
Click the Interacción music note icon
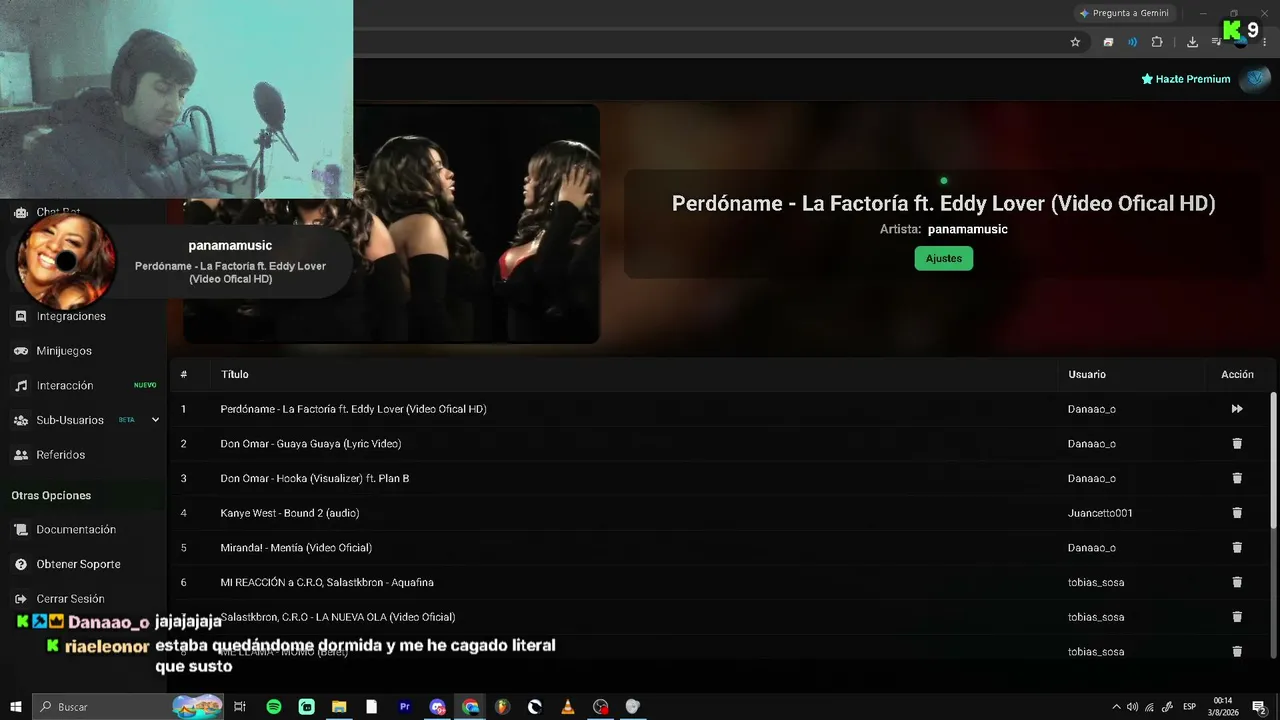click(20, 385)
